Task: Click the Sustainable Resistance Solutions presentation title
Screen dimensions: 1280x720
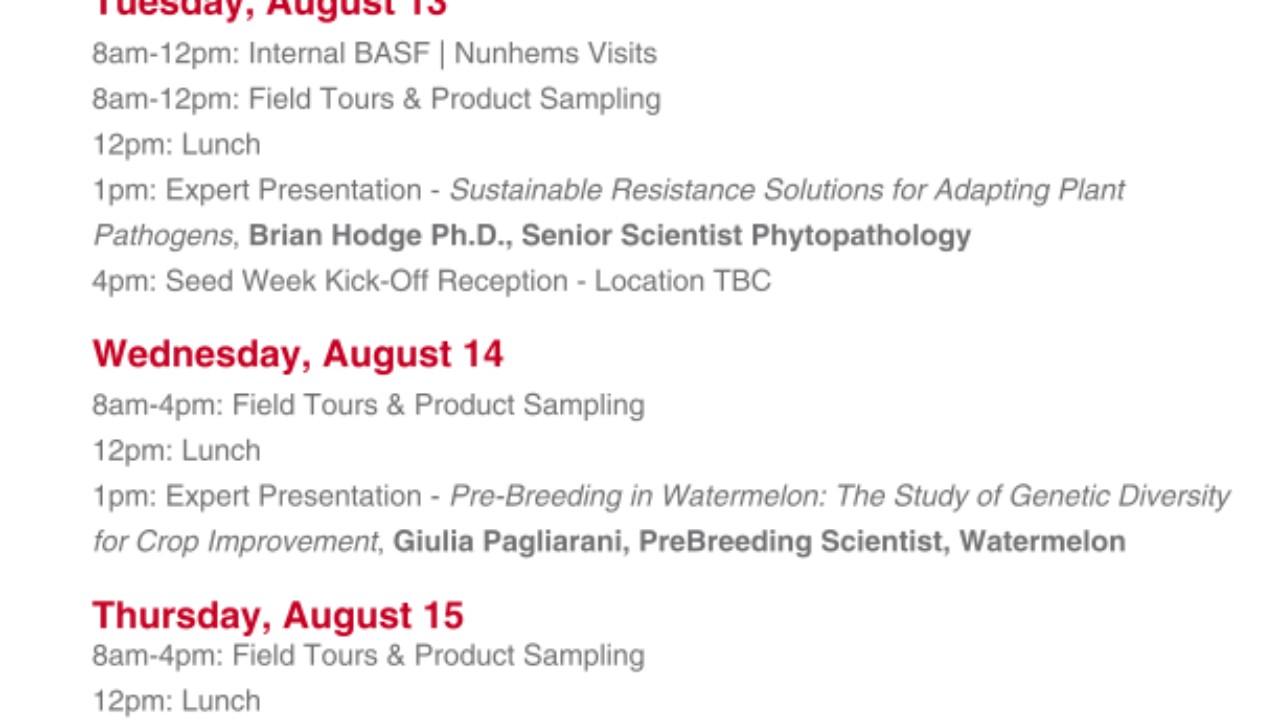Action: [610, 212]
